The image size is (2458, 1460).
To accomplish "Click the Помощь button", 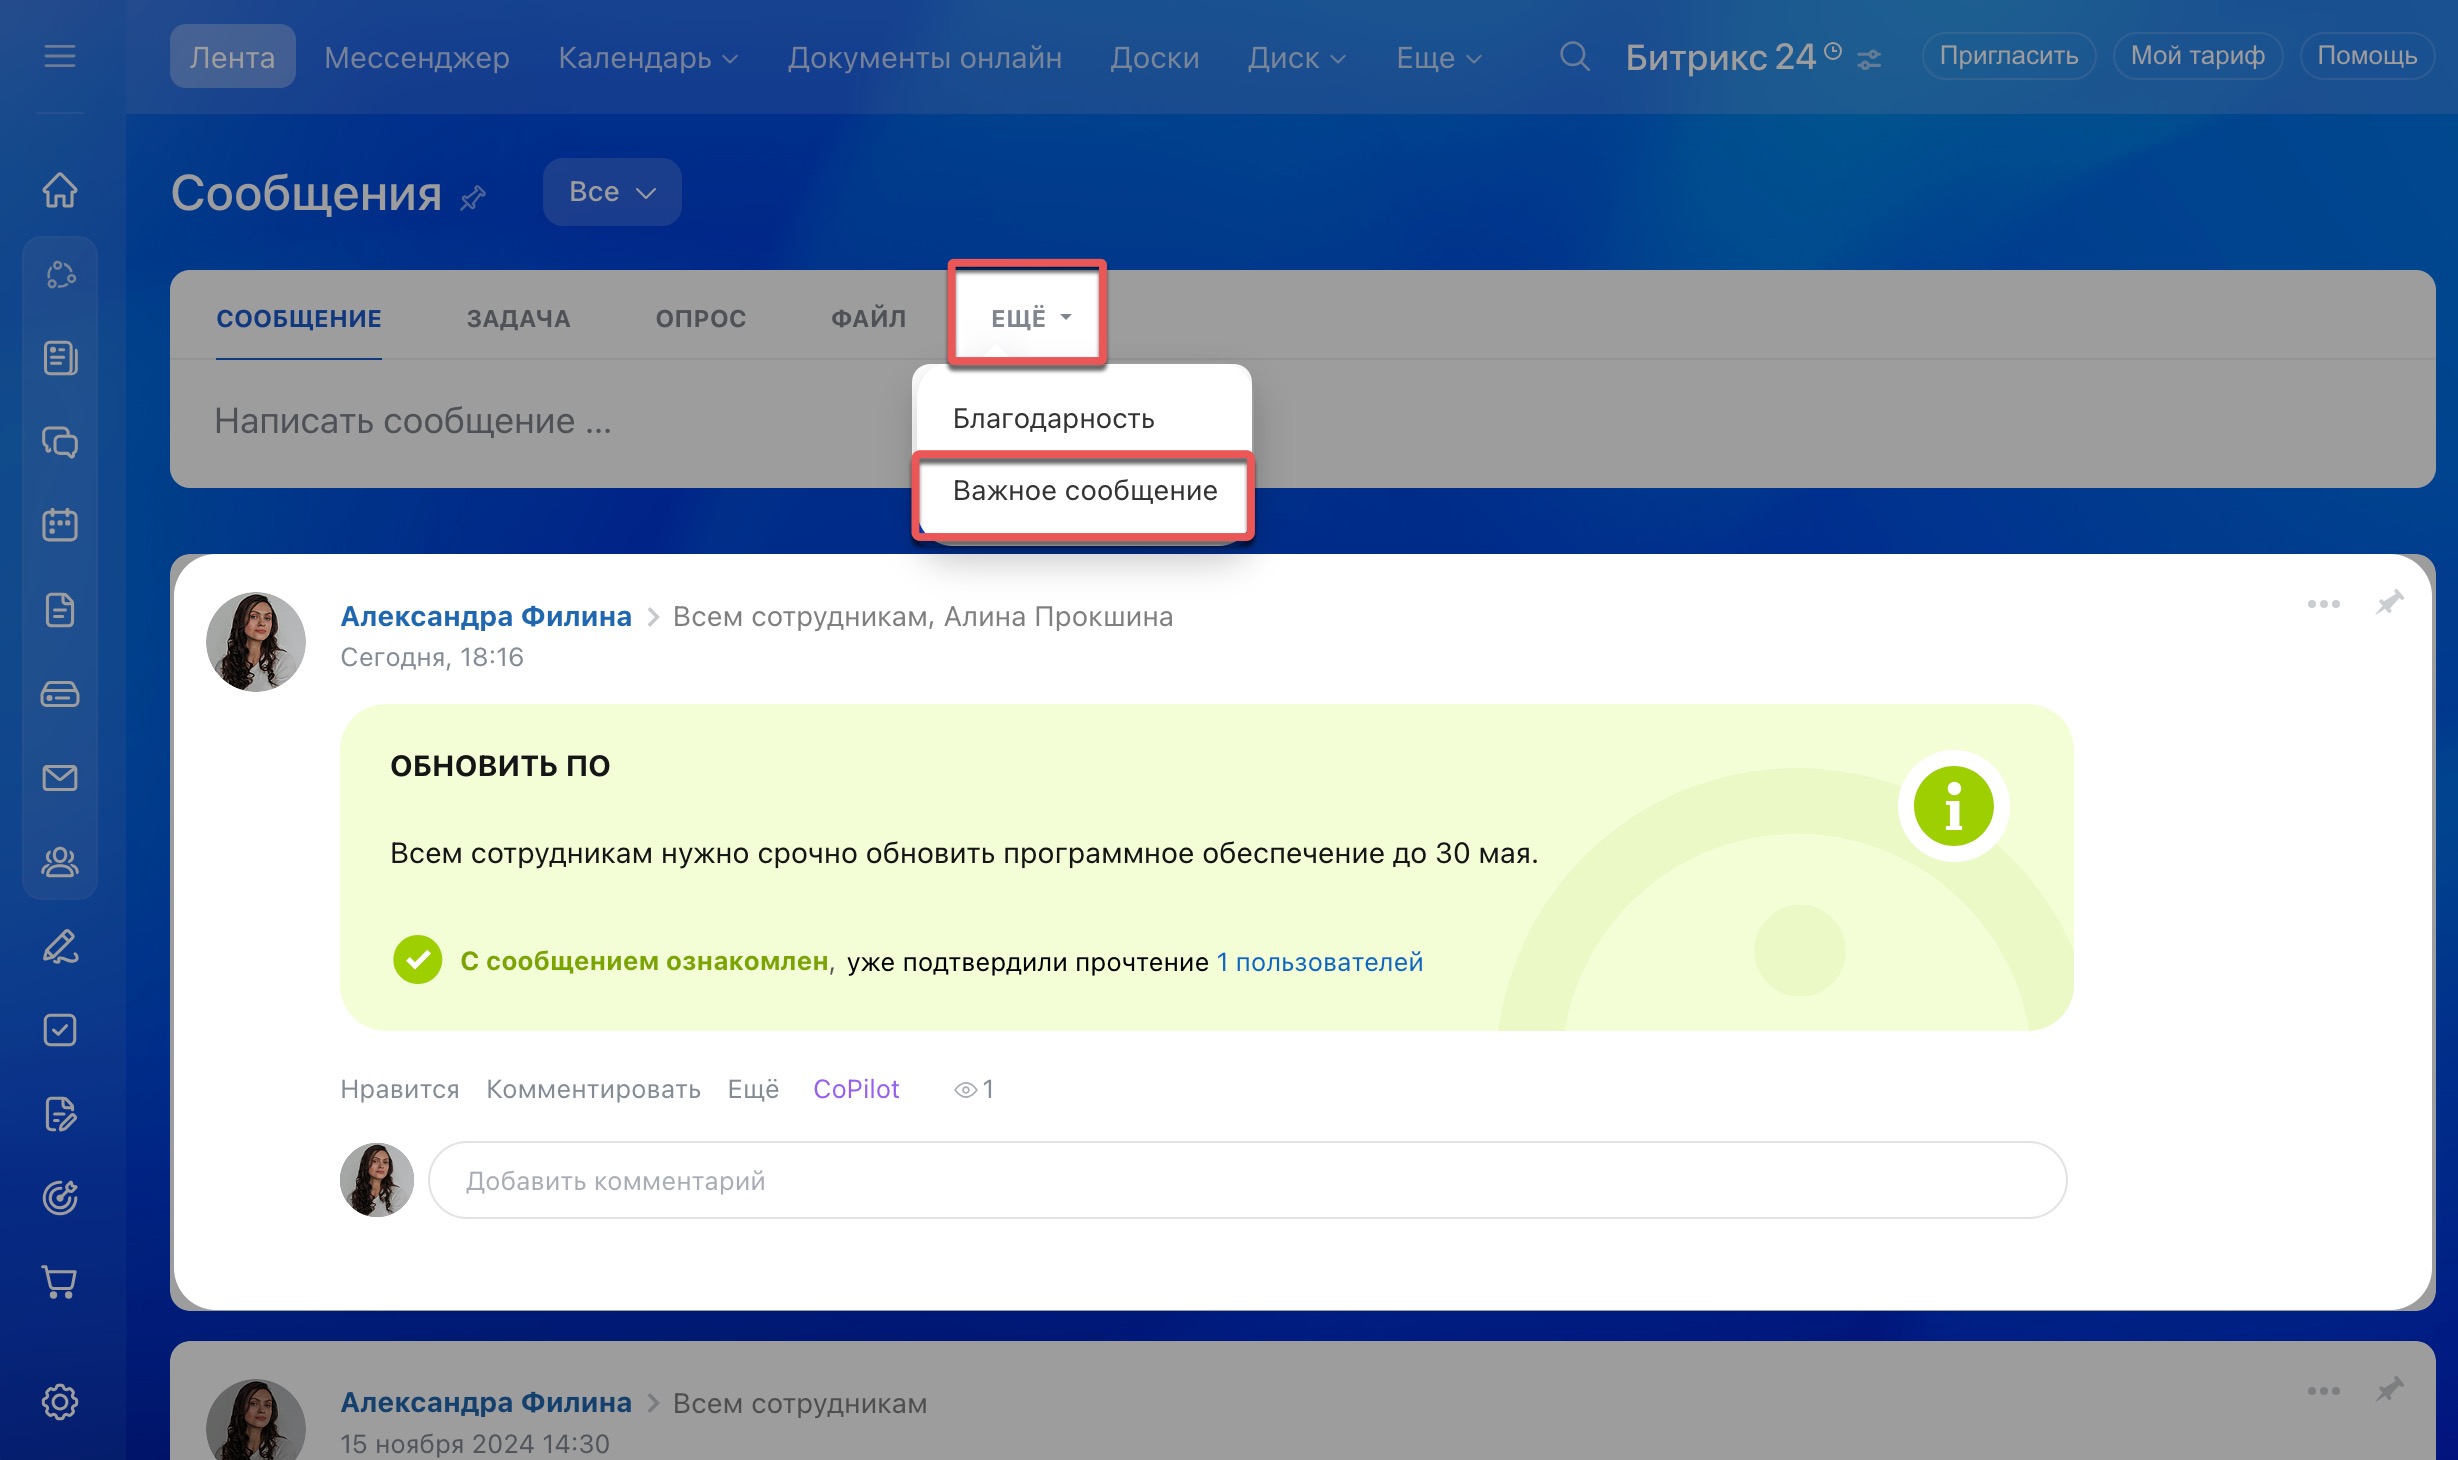I will point(2367,56).
